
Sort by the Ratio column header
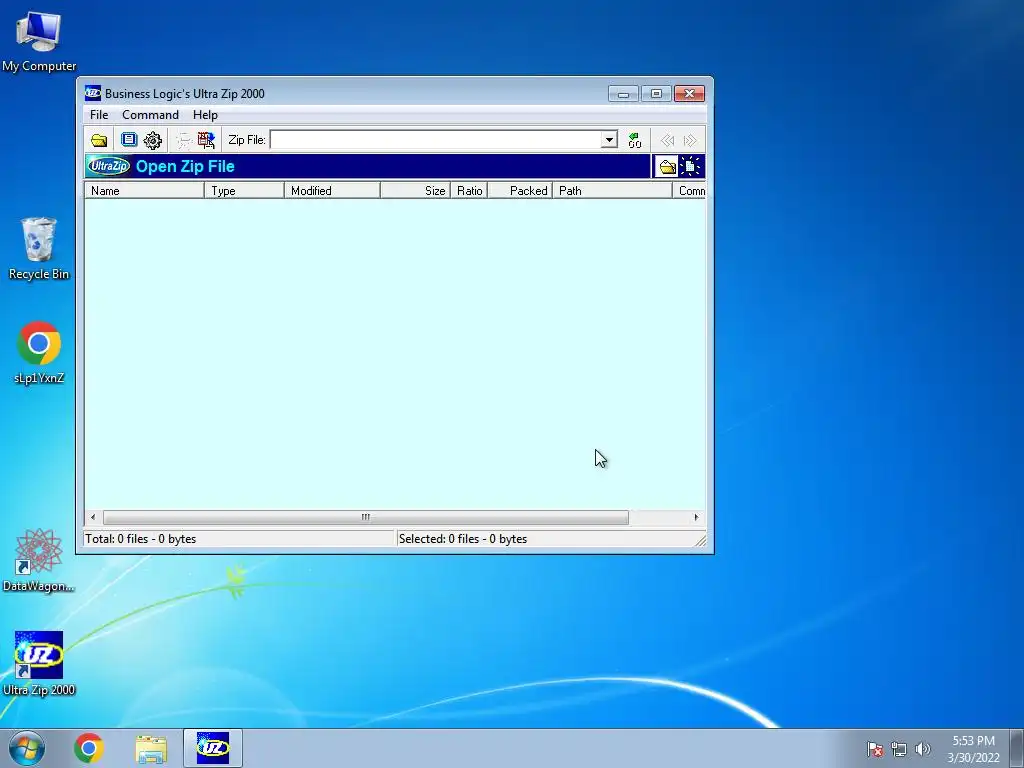click(x=469, y=191)
